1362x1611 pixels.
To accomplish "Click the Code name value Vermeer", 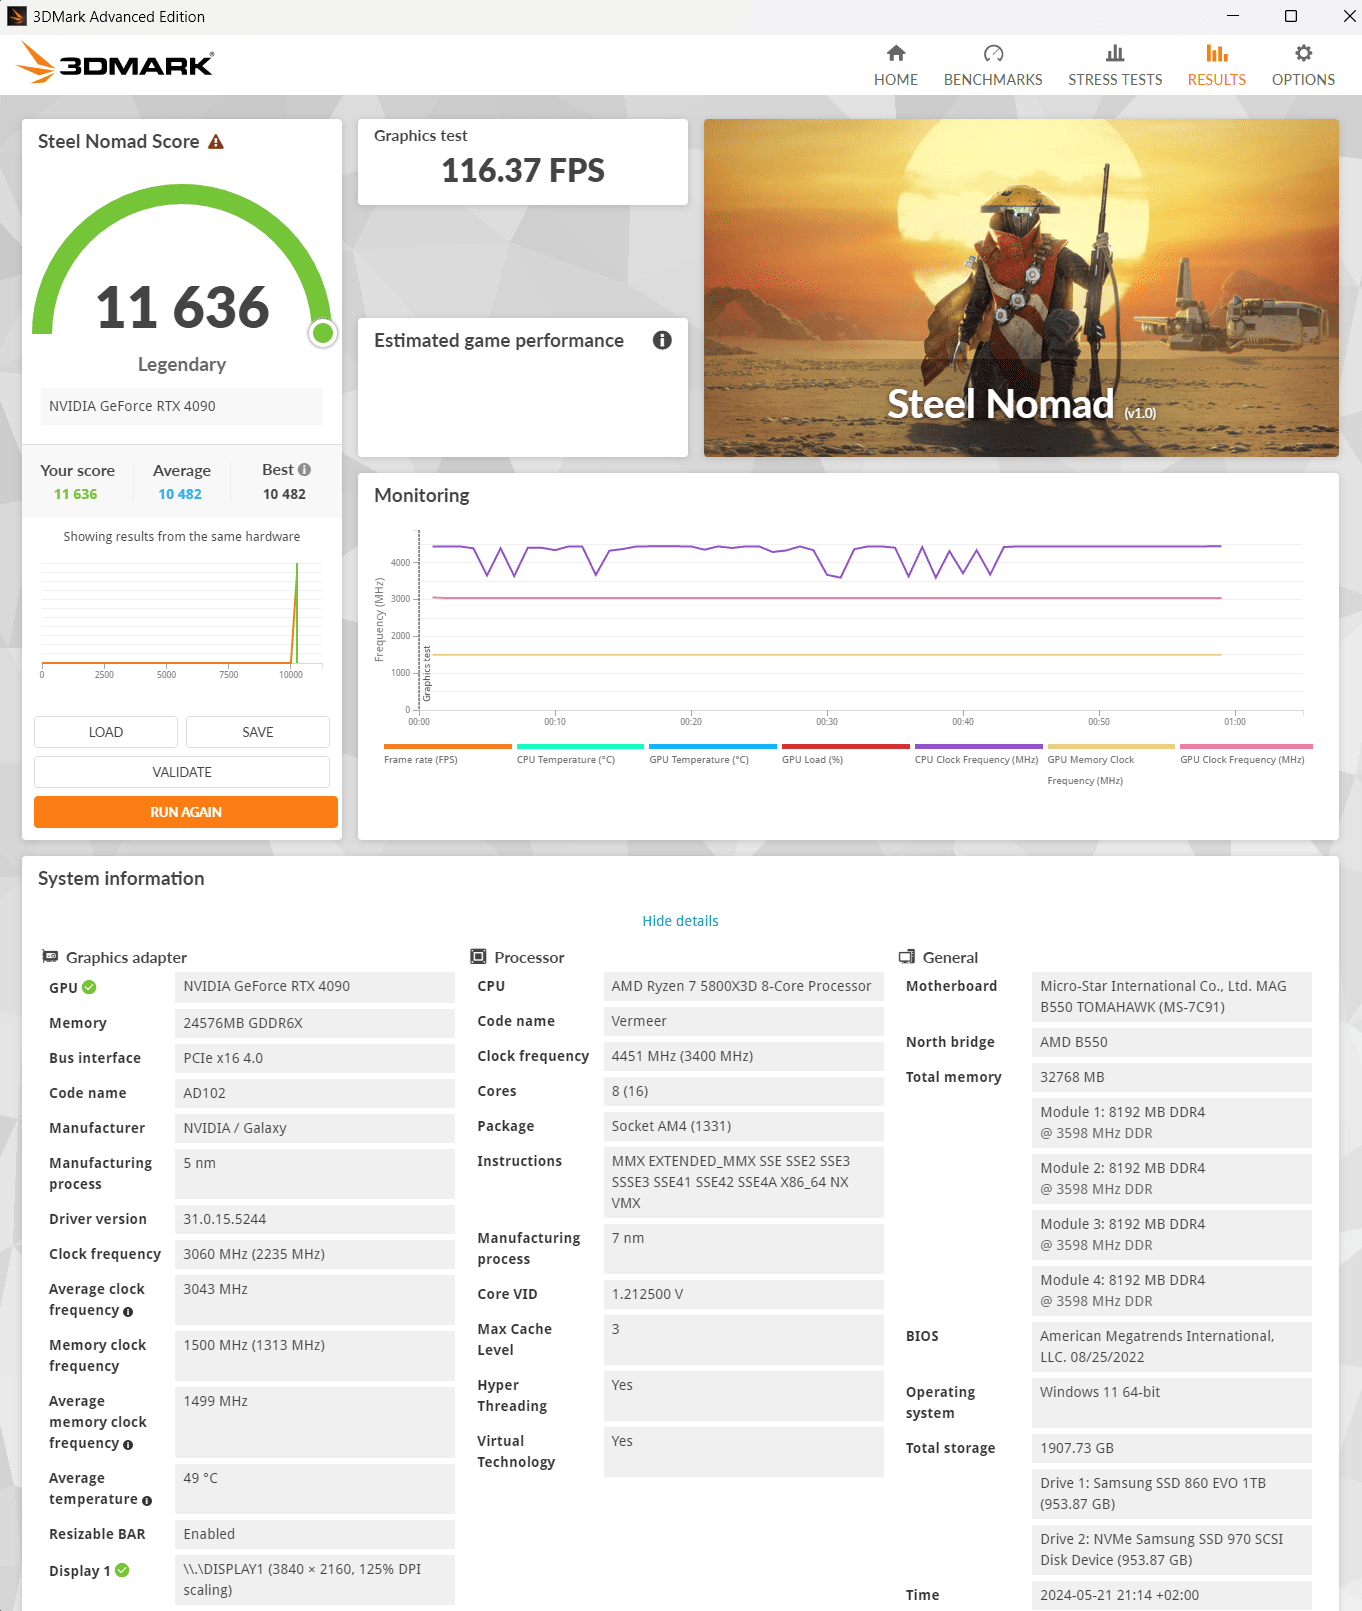I will point(744,1021).
